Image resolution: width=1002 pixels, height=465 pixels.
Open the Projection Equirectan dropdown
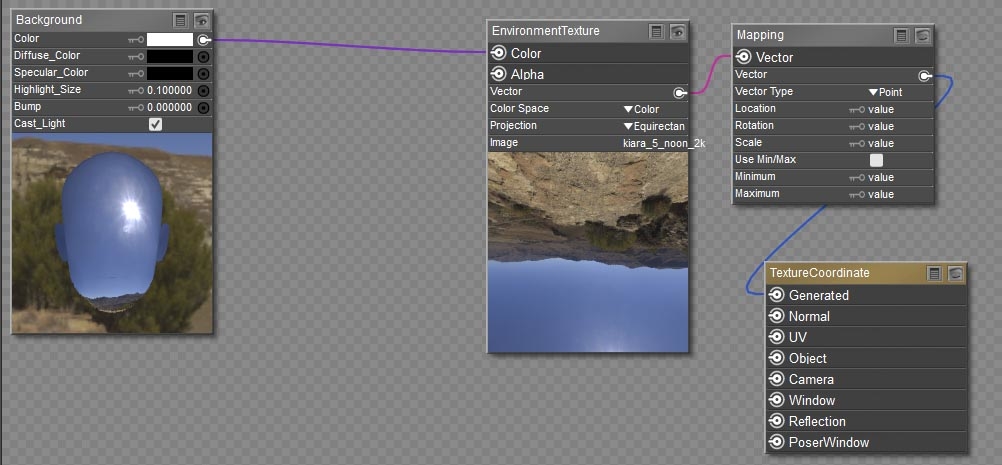(654, 126)
